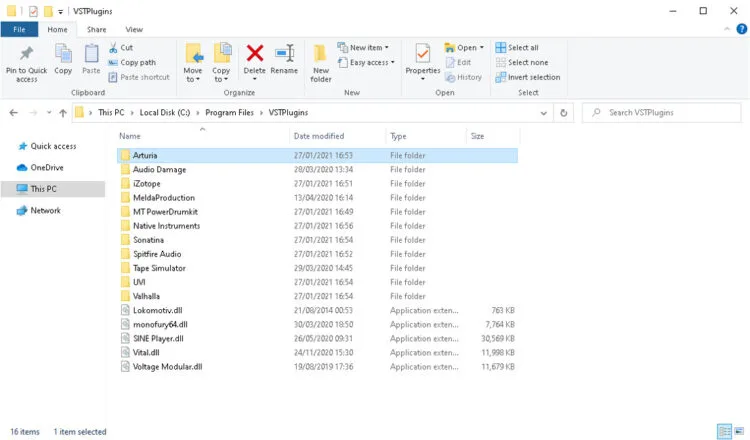Click Select all in ribbon
750x440 pixels.
[517, 47]
